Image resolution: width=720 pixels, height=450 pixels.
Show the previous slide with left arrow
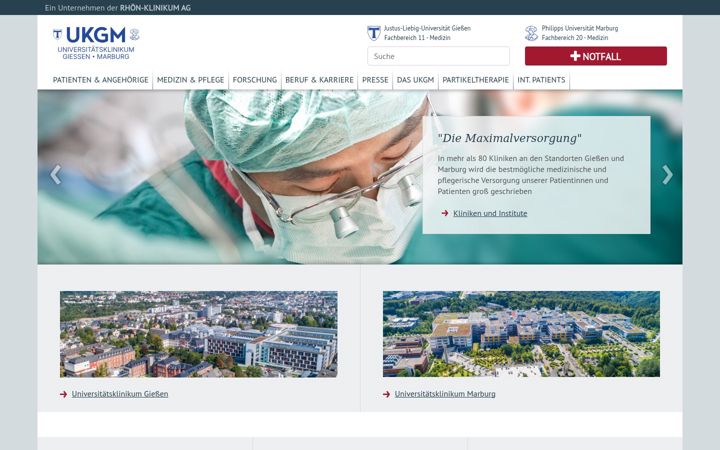click(56, 175)
